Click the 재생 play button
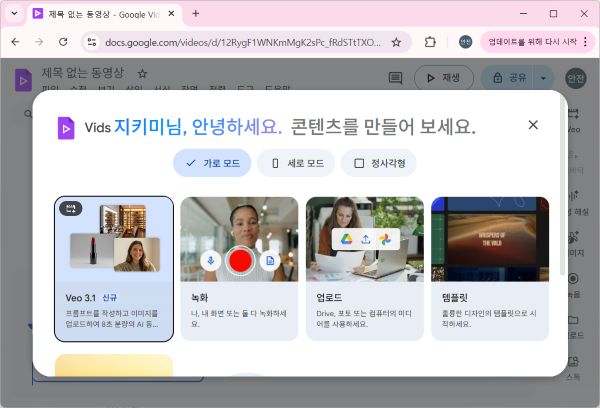Screen dimensions: 600x408 click(x=444, y=78)
